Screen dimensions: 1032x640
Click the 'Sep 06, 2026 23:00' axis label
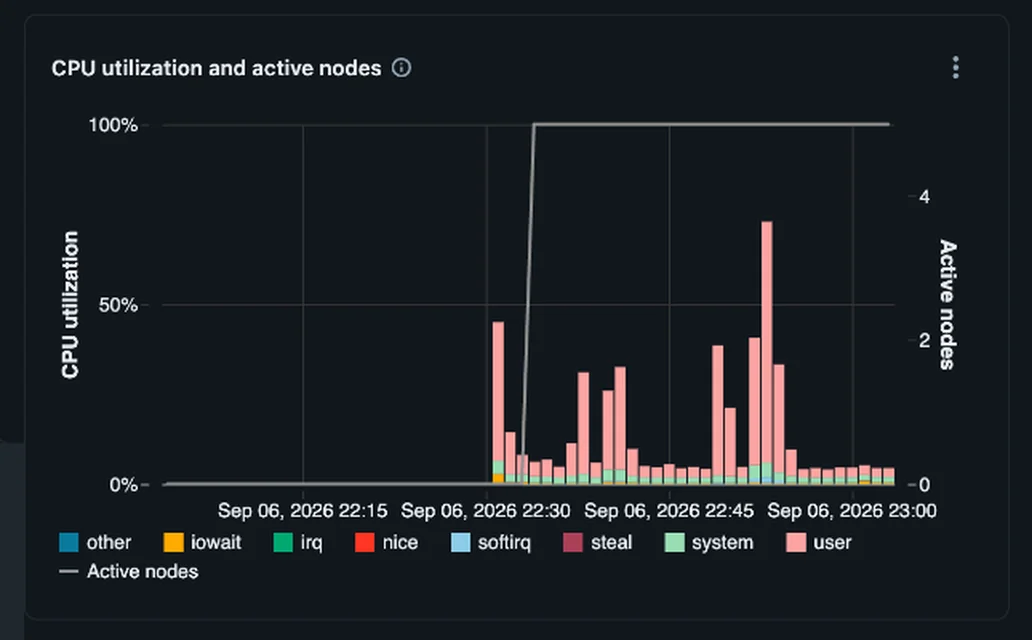point(852,511)
